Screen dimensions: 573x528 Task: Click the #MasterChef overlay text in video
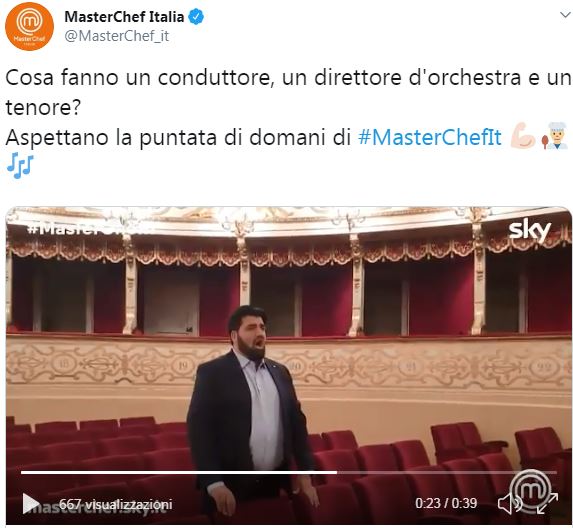click(x=88, y=229)
